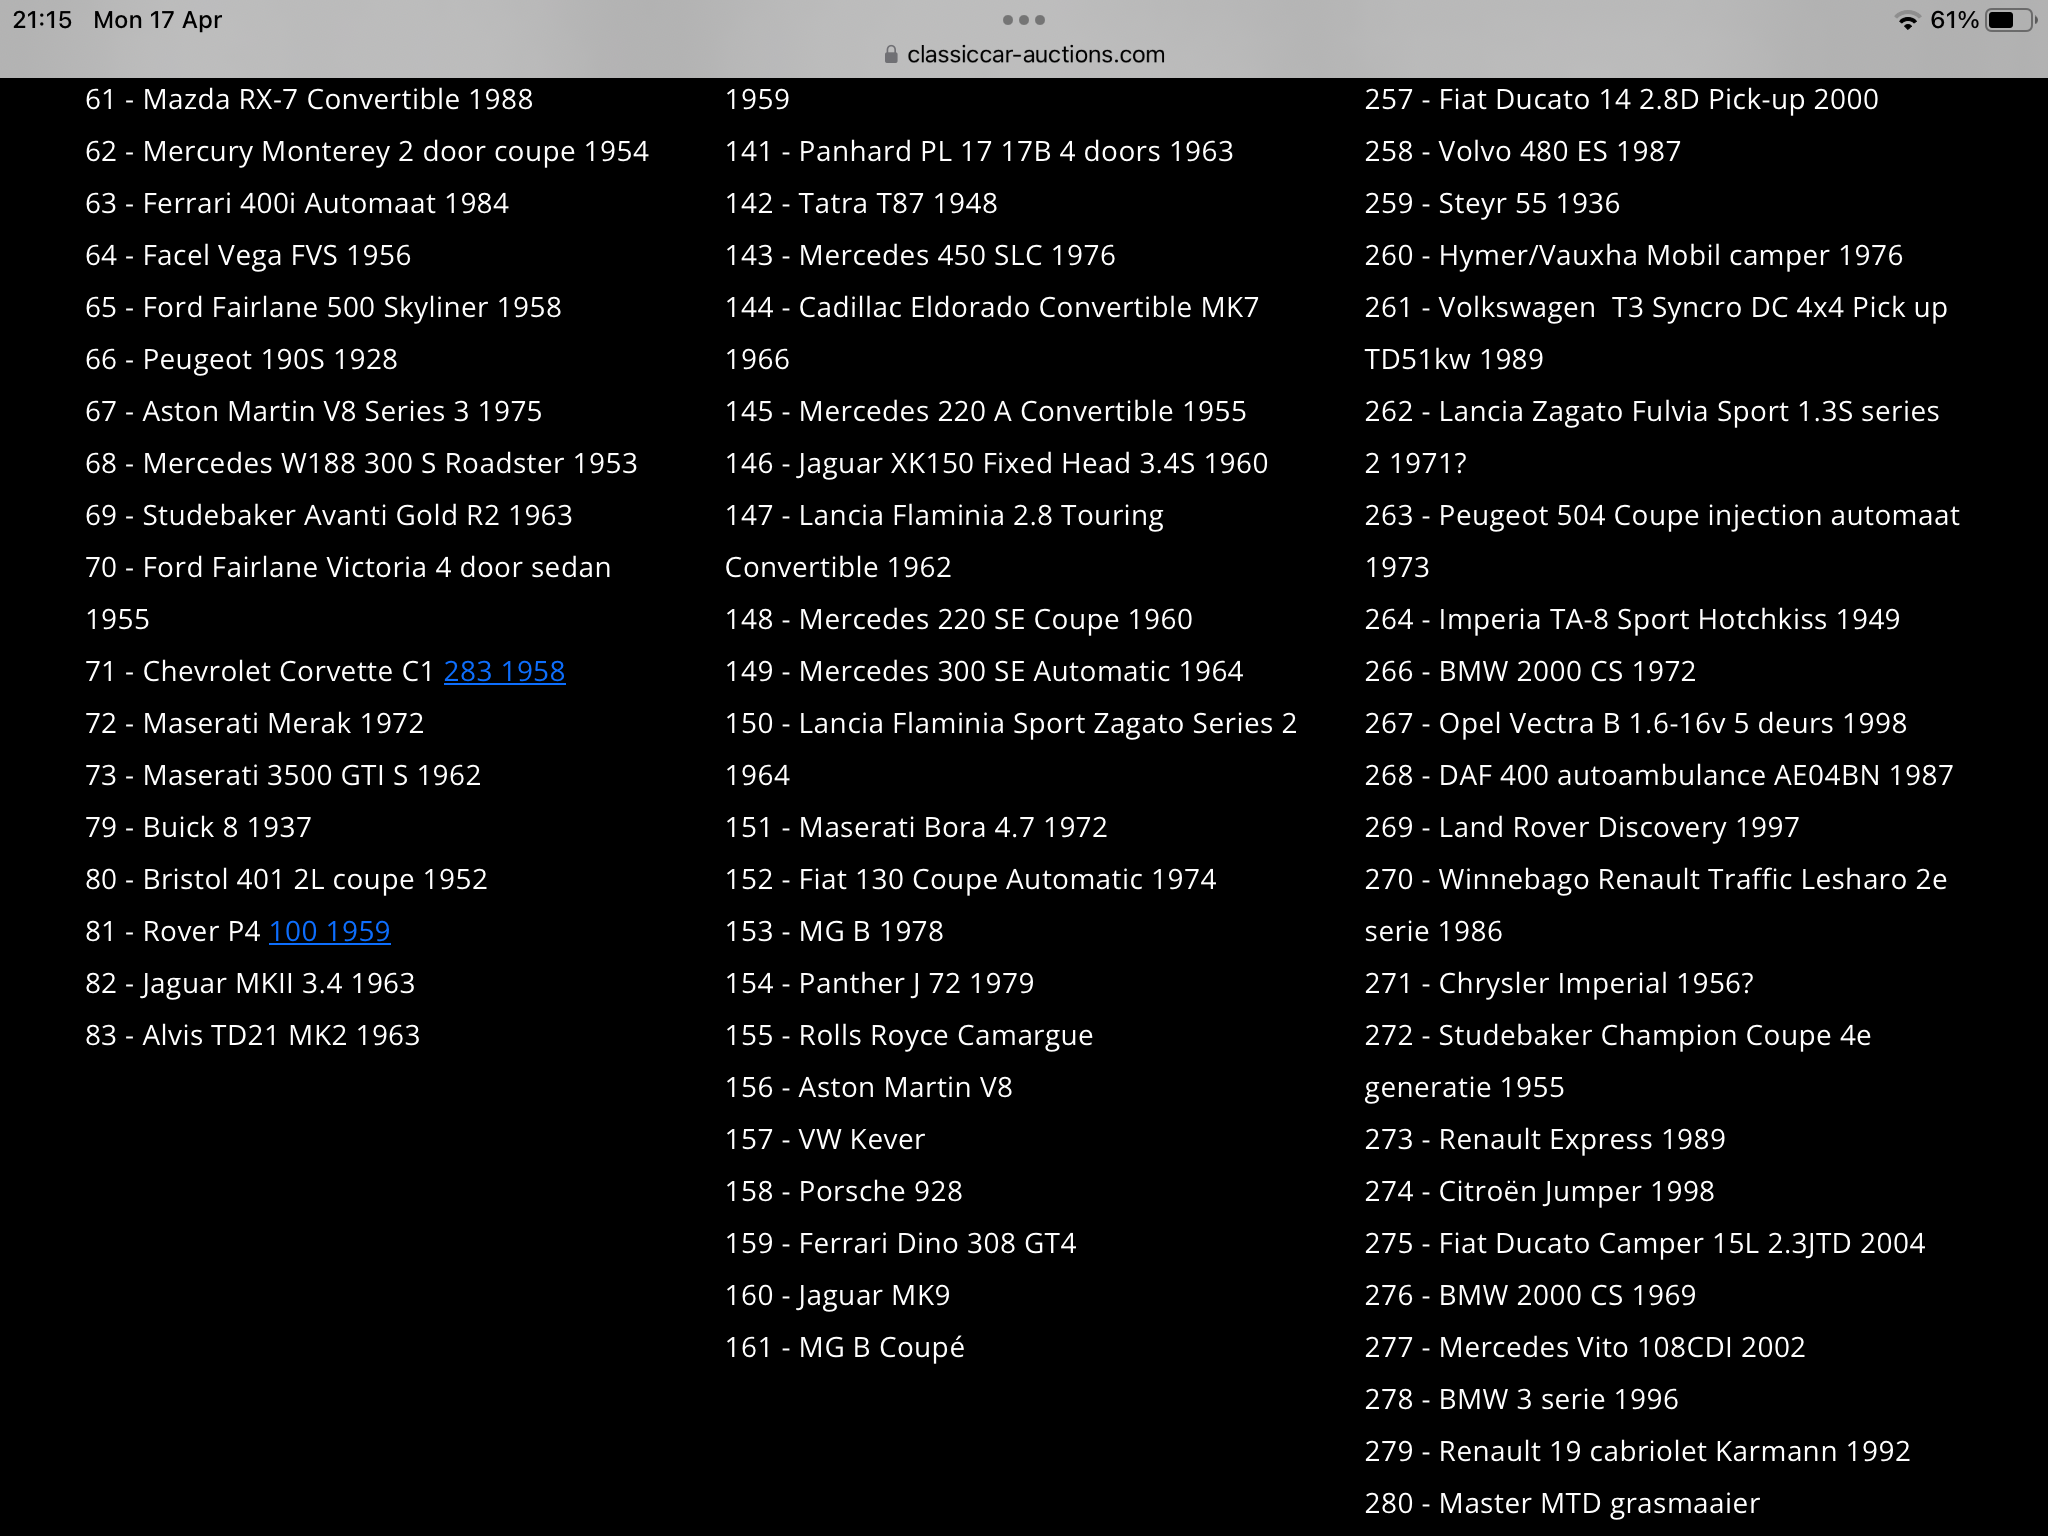The width and height of the screenshot is (2048, 1536).
Task: Tap the three-dot multitasking icon
Action: click(x=1023, y=20)
